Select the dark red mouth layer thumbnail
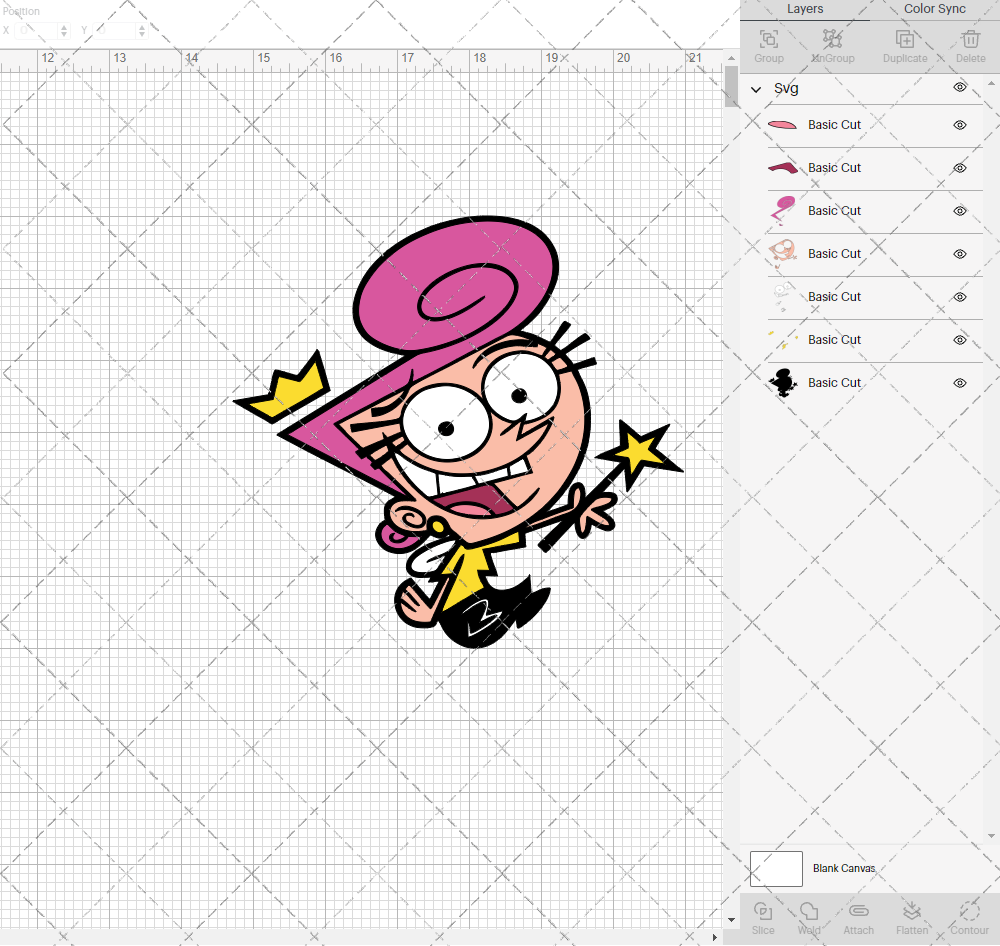This screenshot has height=946, width=1000. (783, 168)
